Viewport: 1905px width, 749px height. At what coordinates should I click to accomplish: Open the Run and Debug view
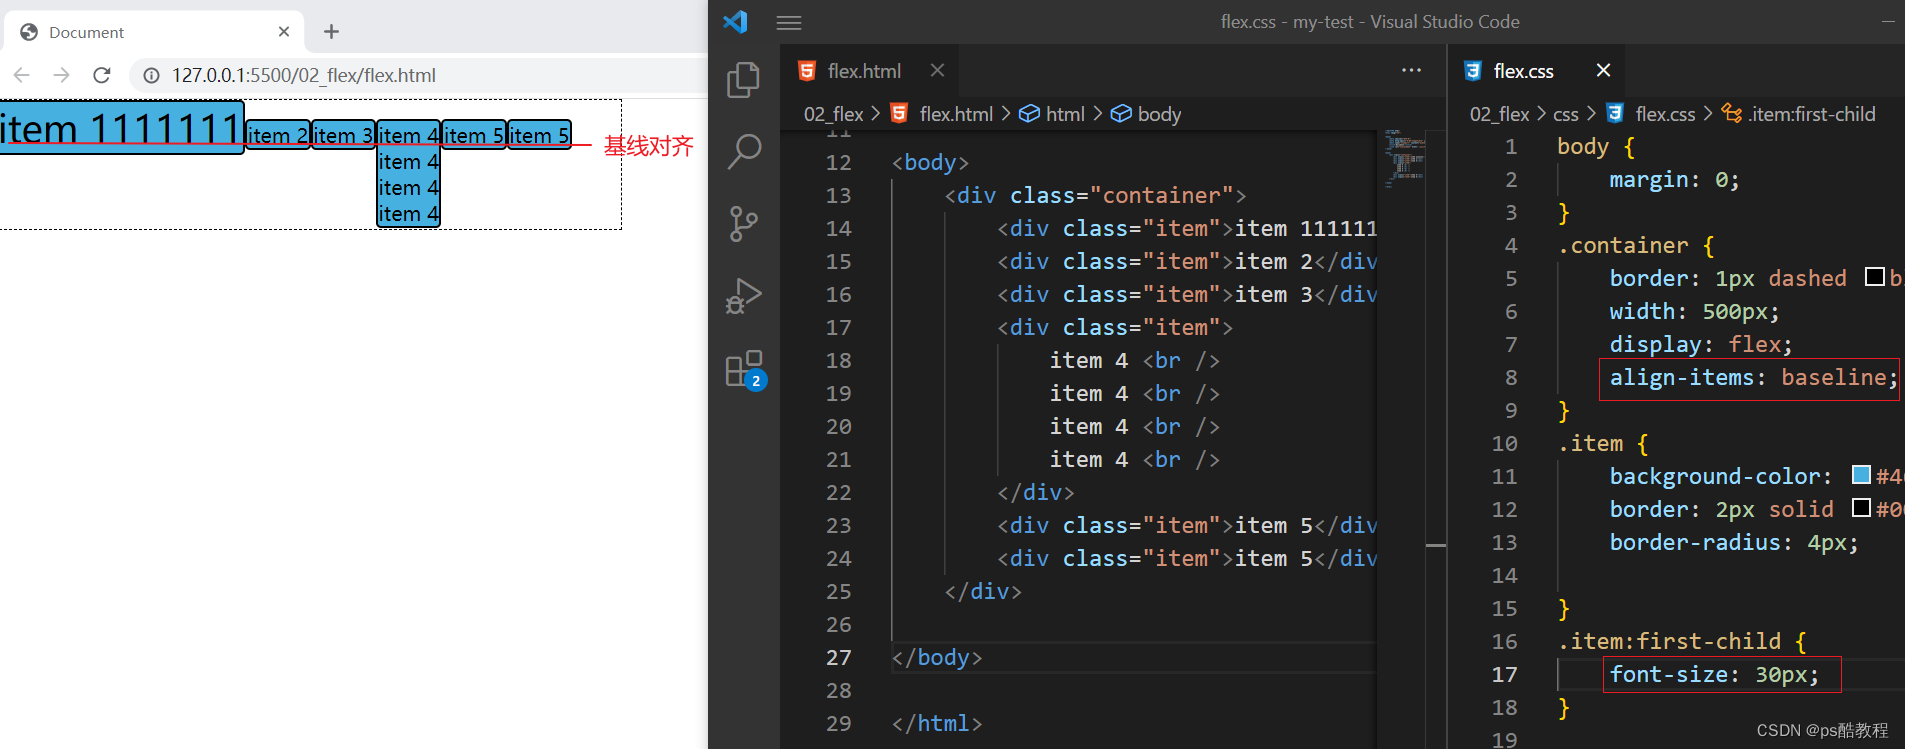(x=743, y=296)
